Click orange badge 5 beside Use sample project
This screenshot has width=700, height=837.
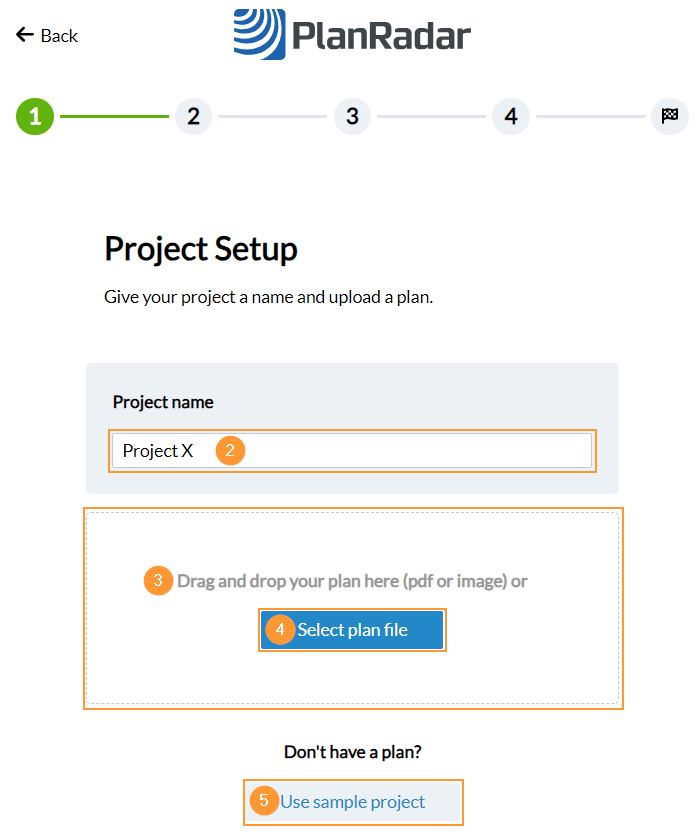[x=263, y=801]
